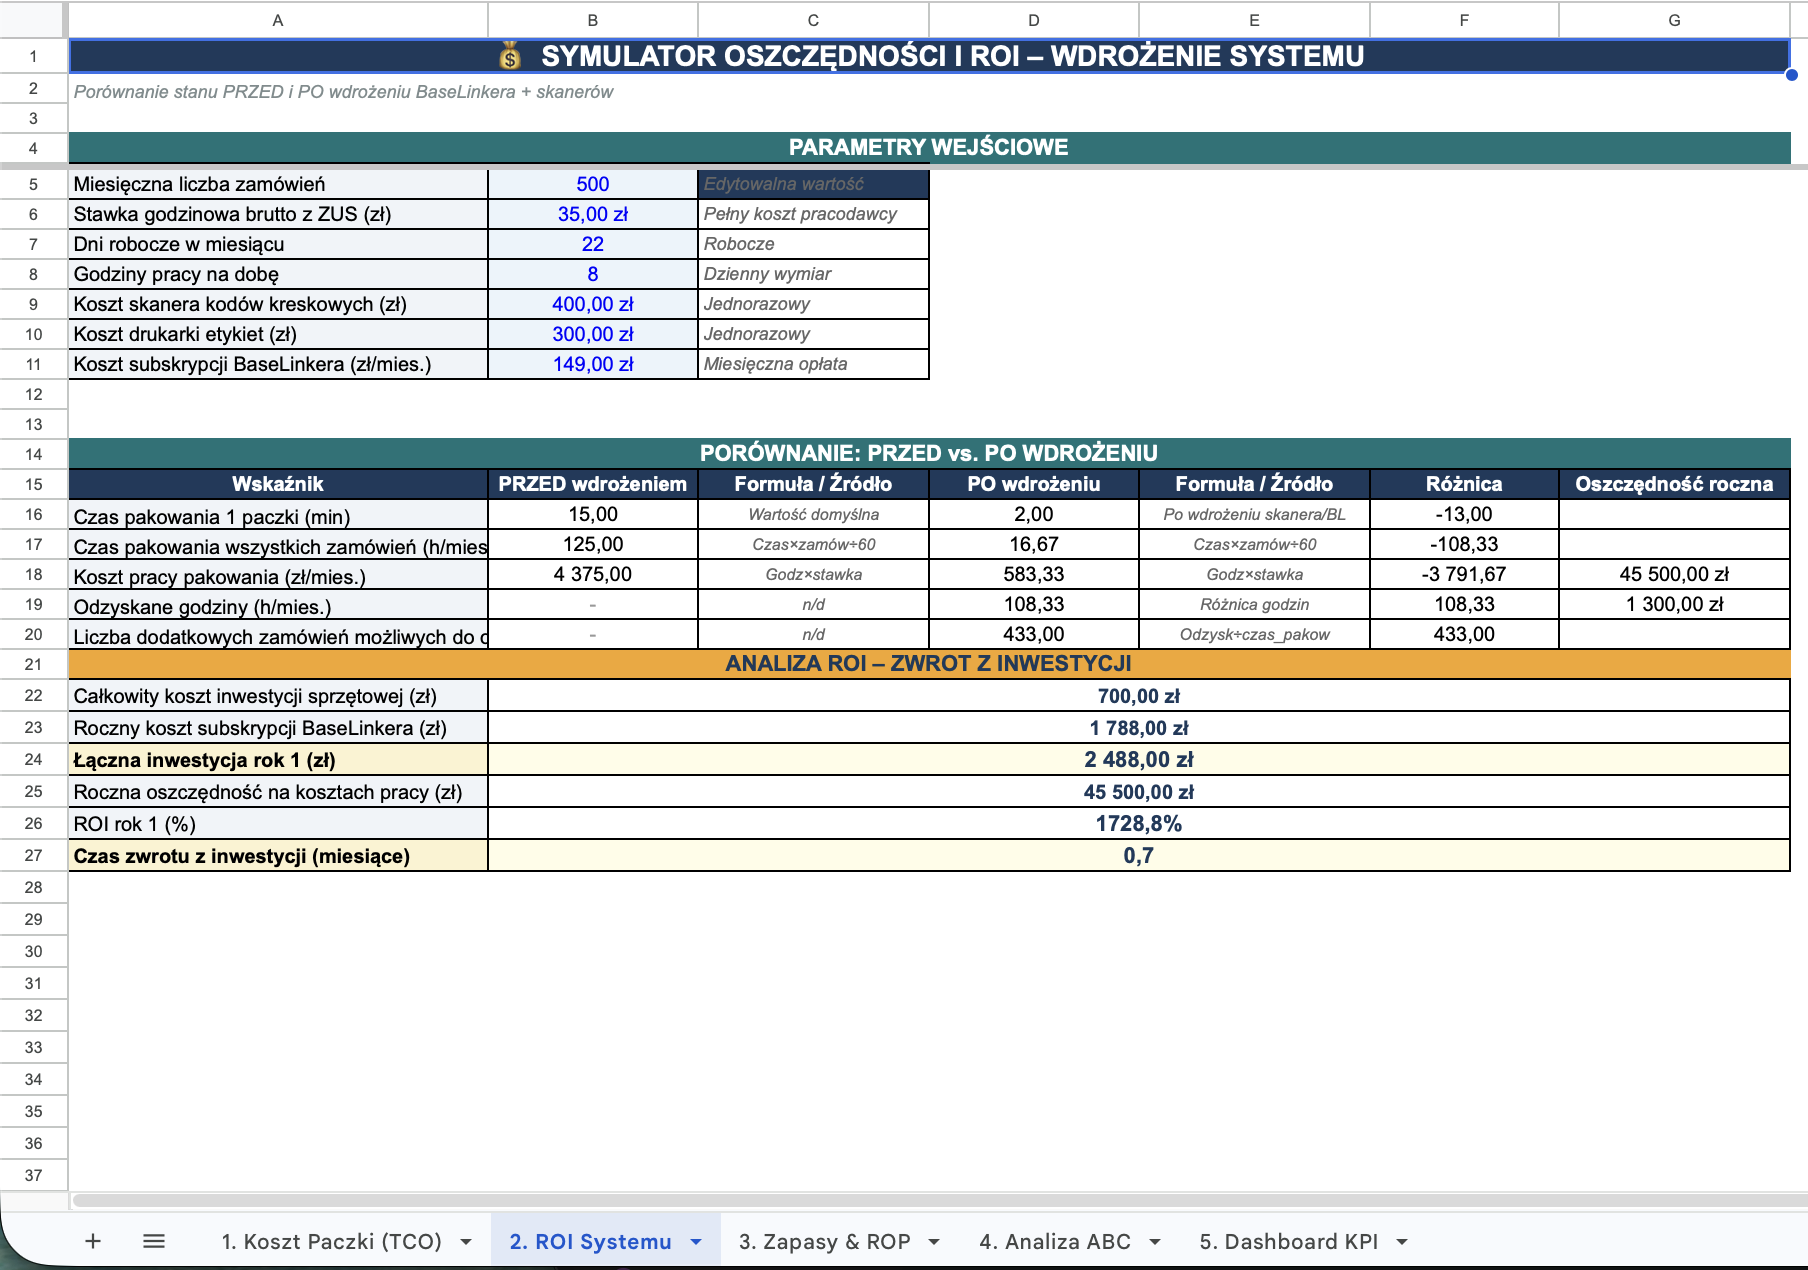Viewport: 1808px width, 1270px height.
Task: Select column B header
Action: click(x=592, y=20)
